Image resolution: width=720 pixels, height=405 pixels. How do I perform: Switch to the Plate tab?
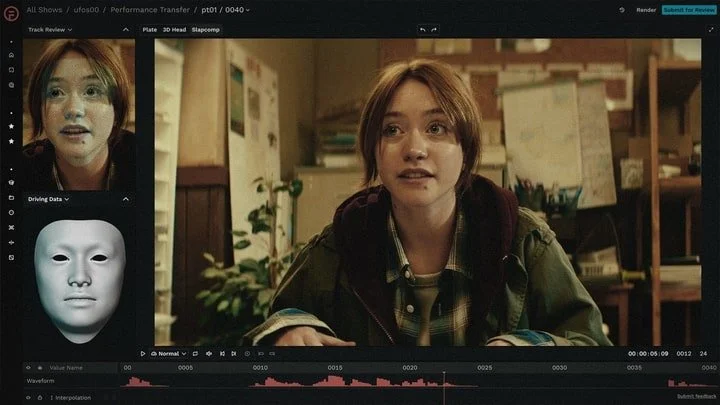pos(149,30)
